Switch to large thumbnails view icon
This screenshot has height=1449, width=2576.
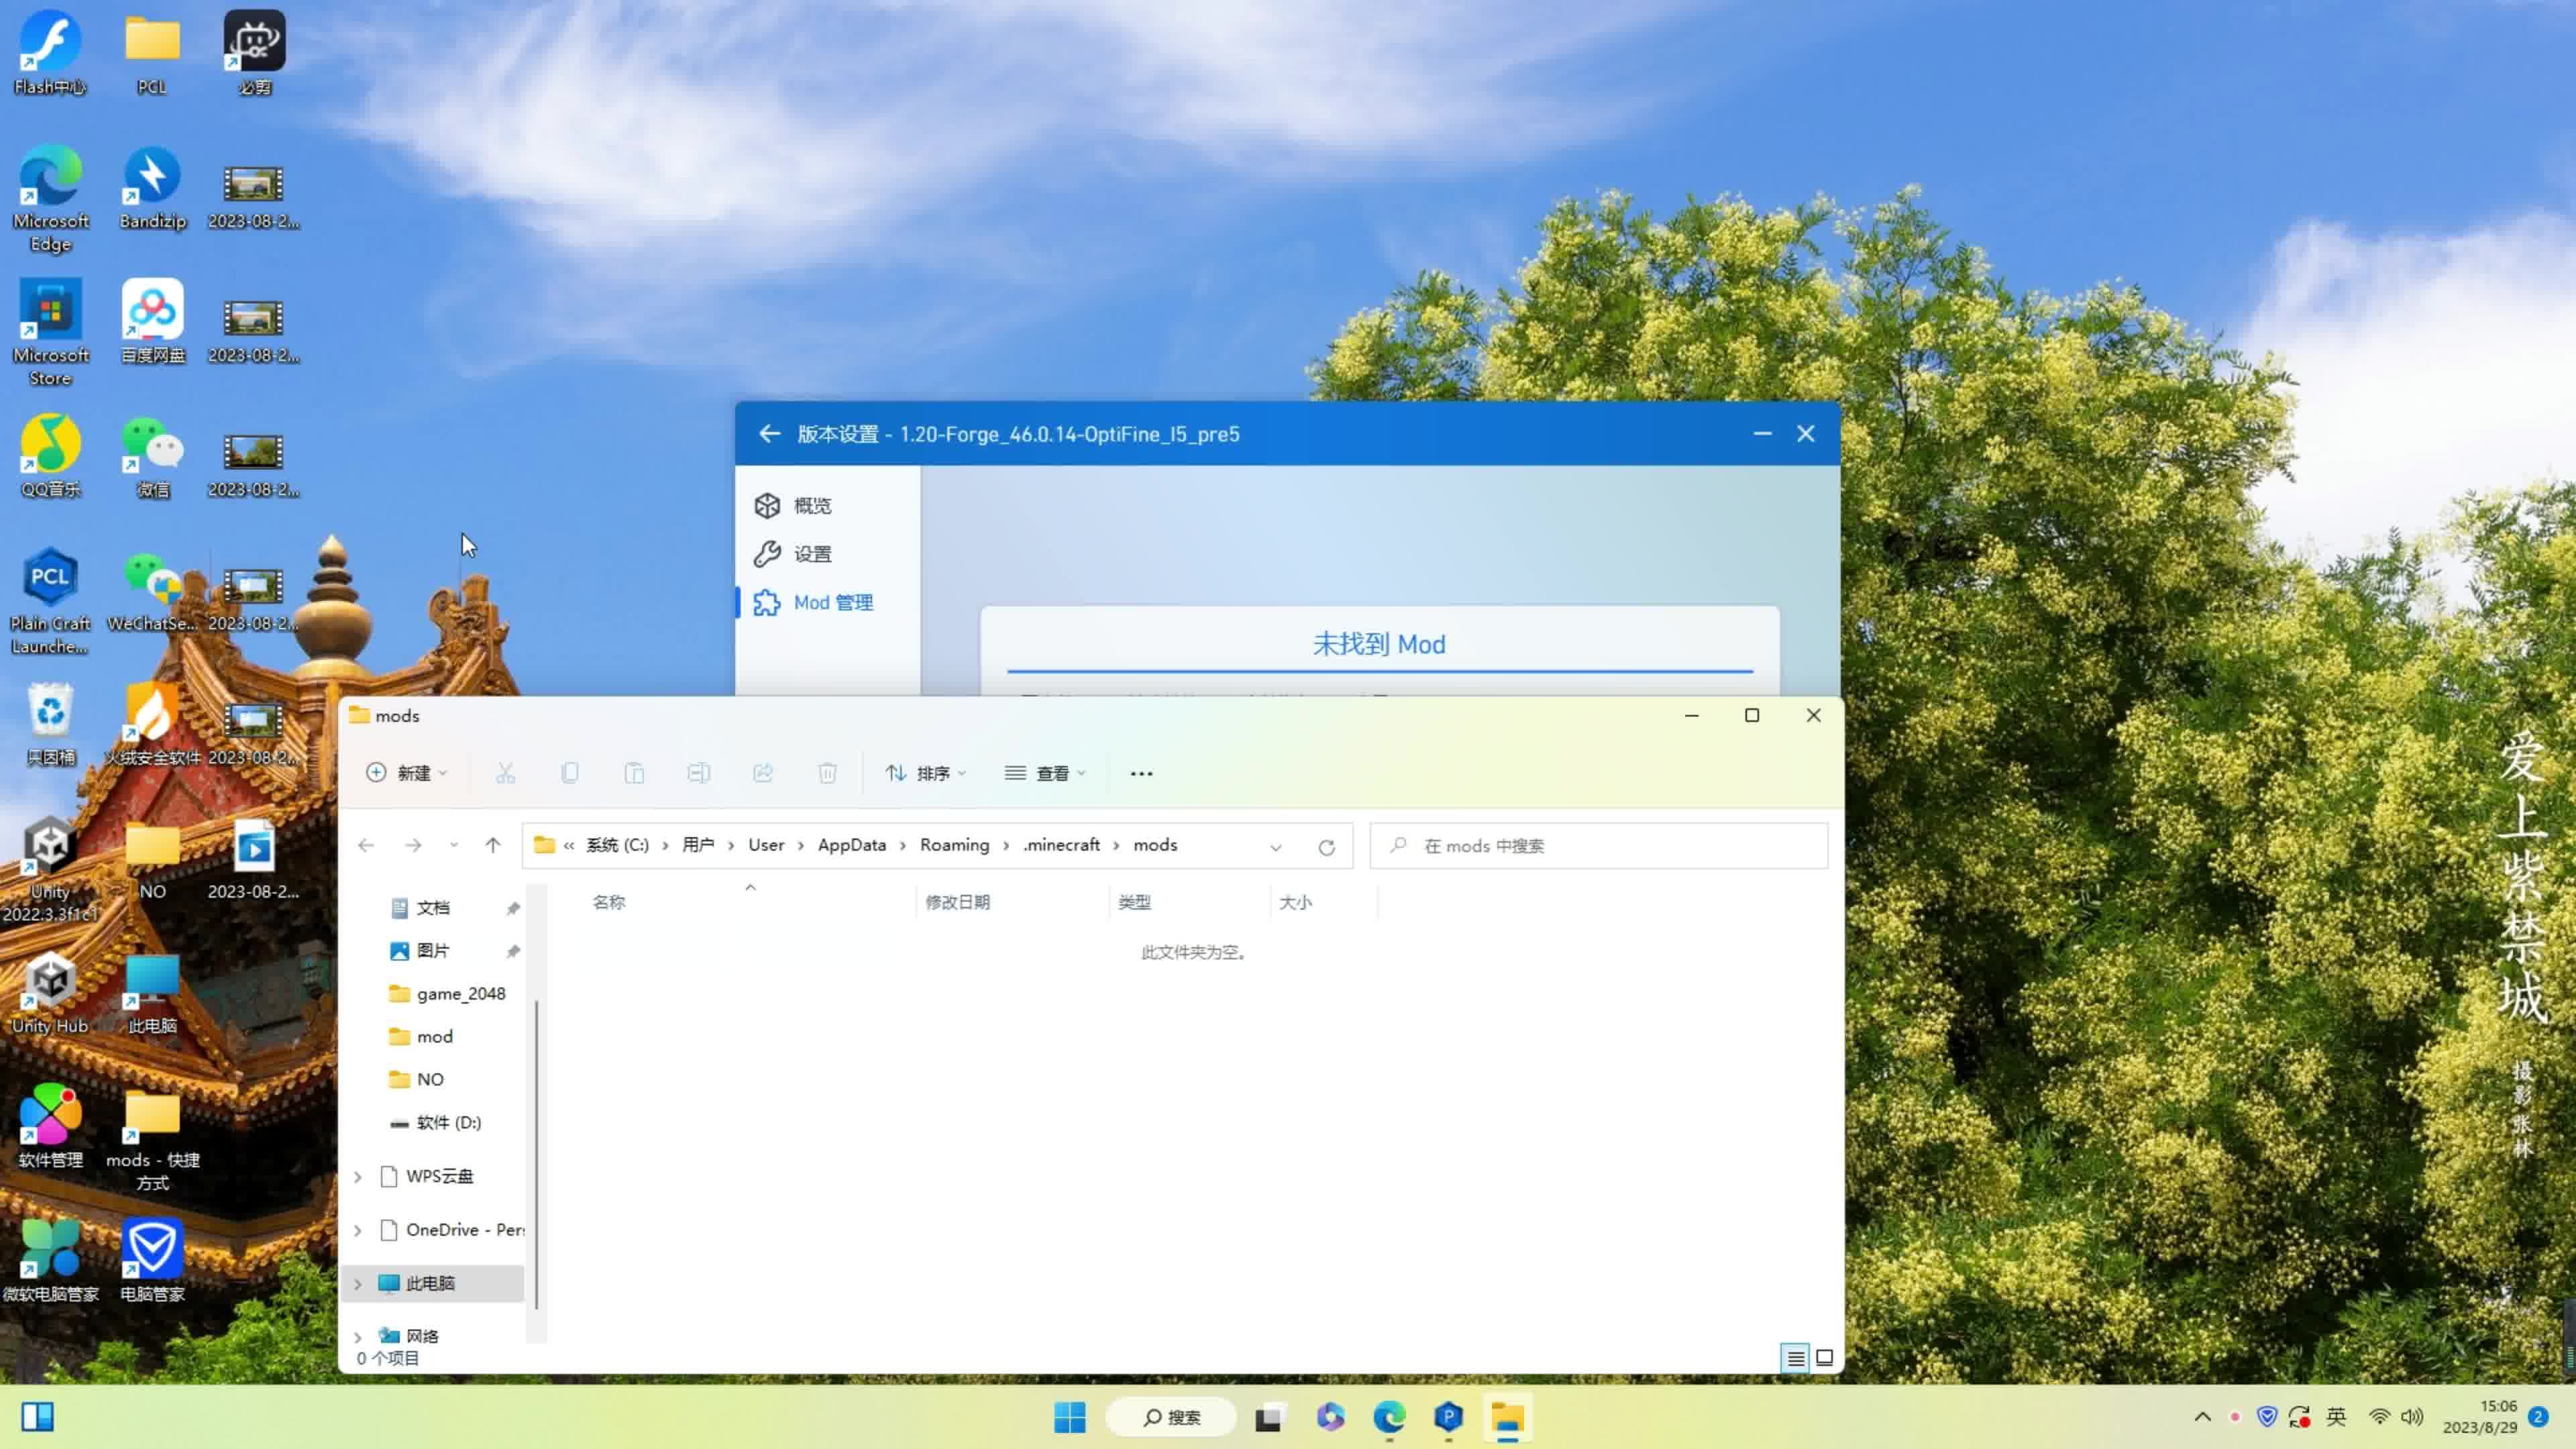click(1824, 1358)
